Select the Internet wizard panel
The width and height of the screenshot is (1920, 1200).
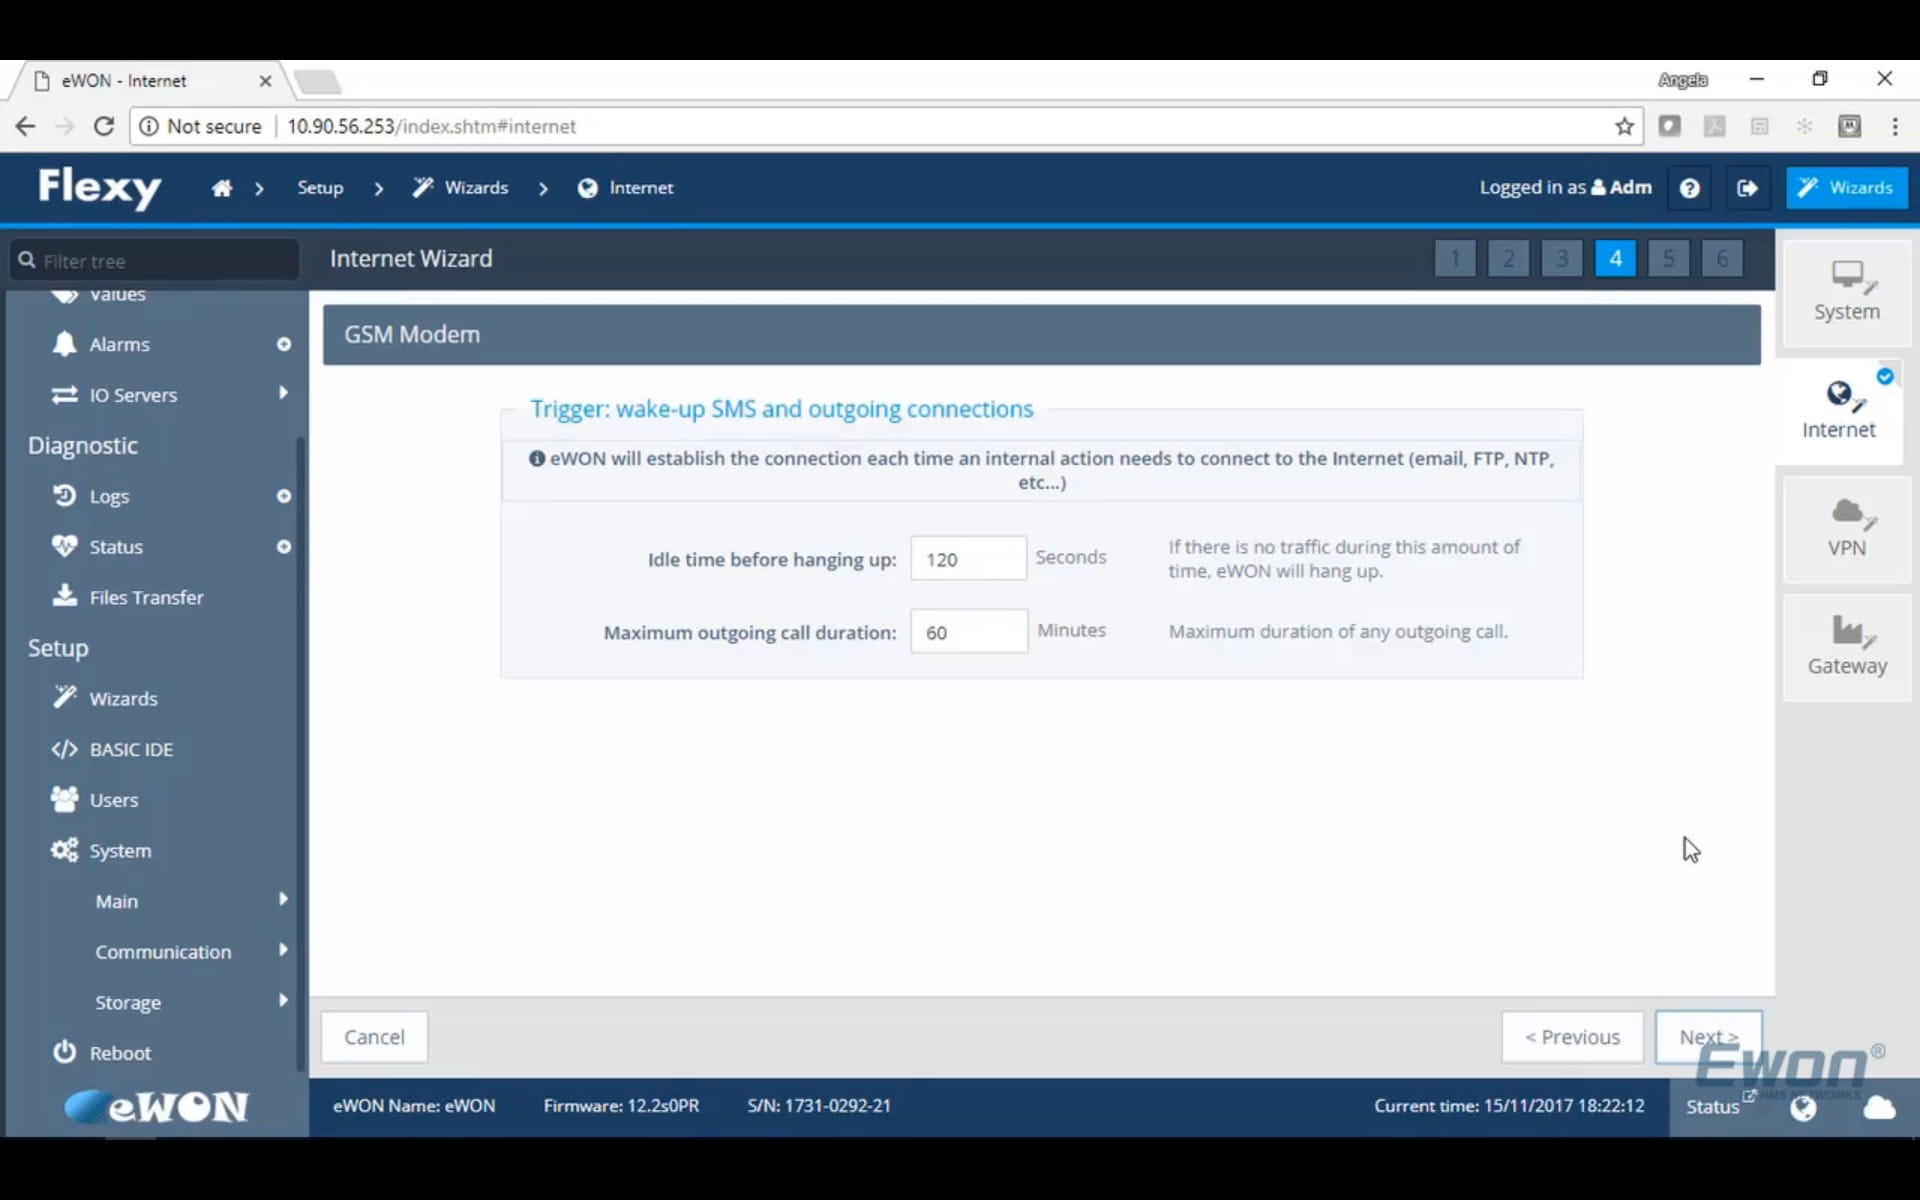point(1838,410)
